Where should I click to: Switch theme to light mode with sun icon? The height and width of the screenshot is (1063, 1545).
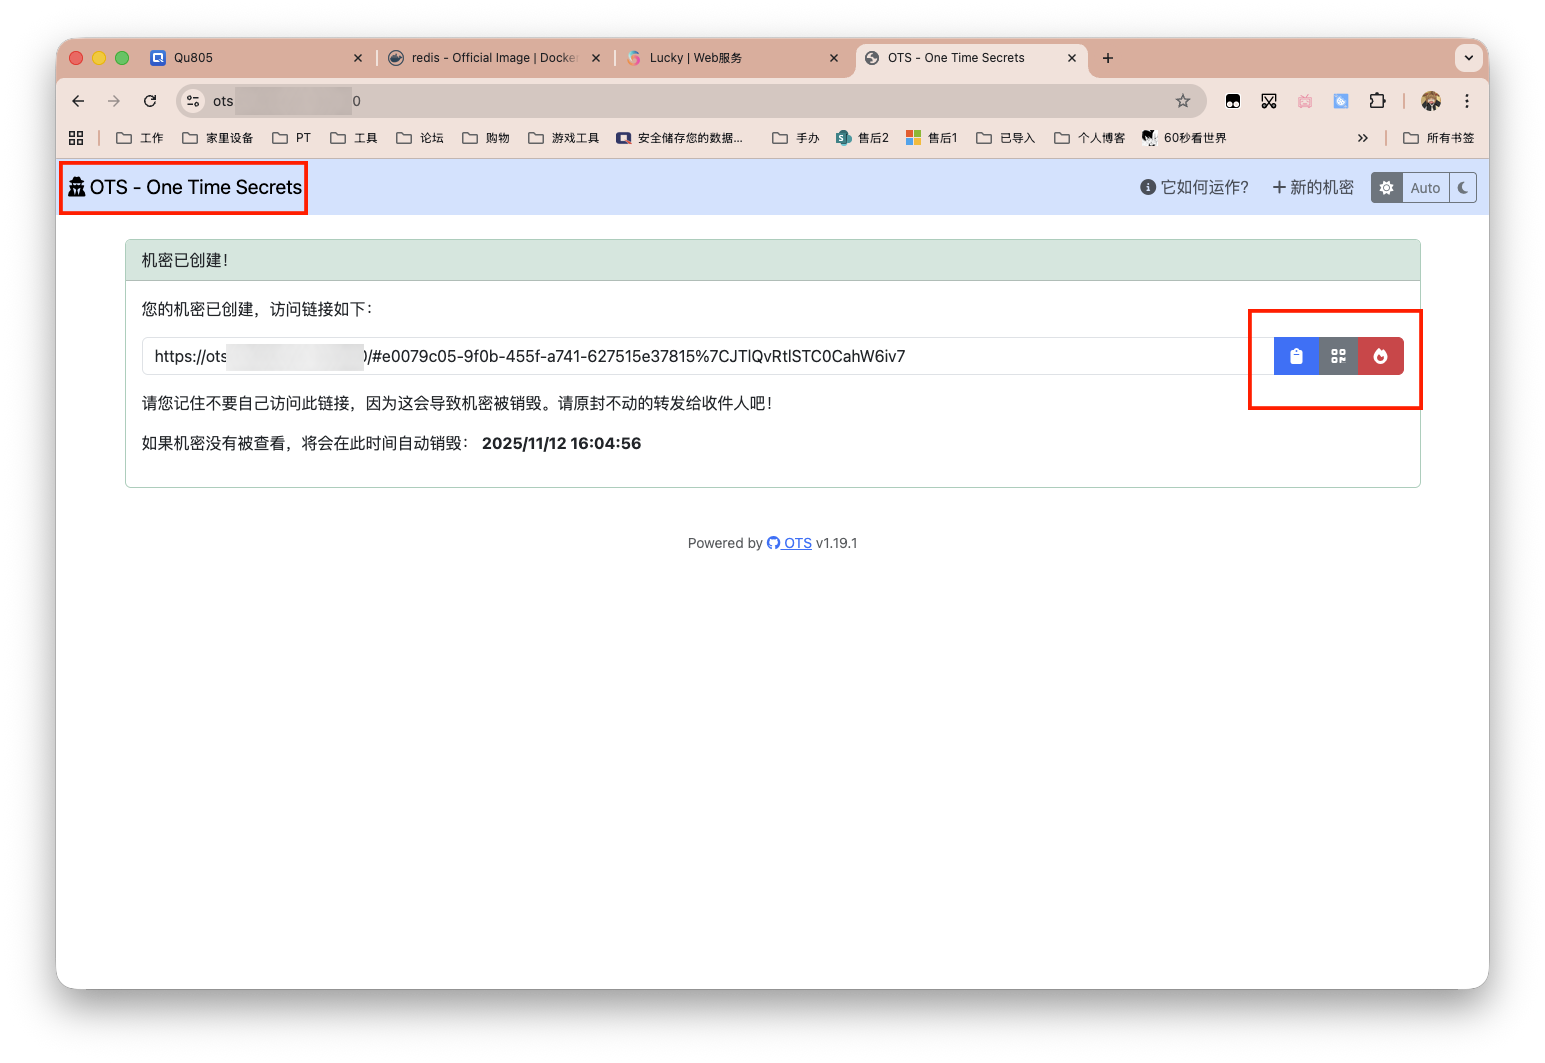pyautogui.click(x=1386, y=187)
